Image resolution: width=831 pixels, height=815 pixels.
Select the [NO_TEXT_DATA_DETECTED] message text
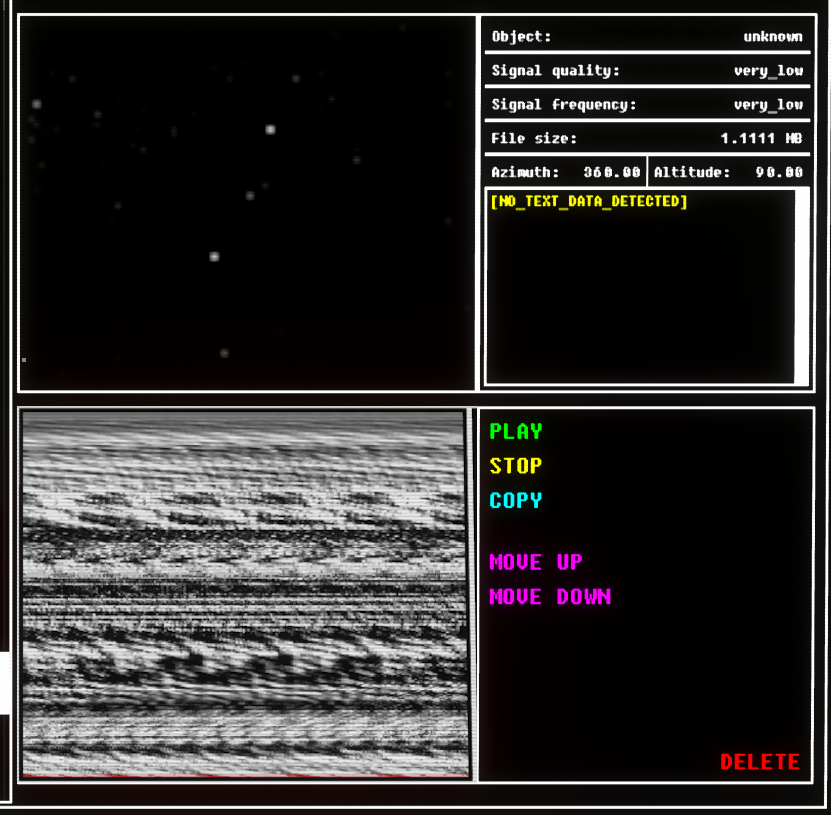589,202
